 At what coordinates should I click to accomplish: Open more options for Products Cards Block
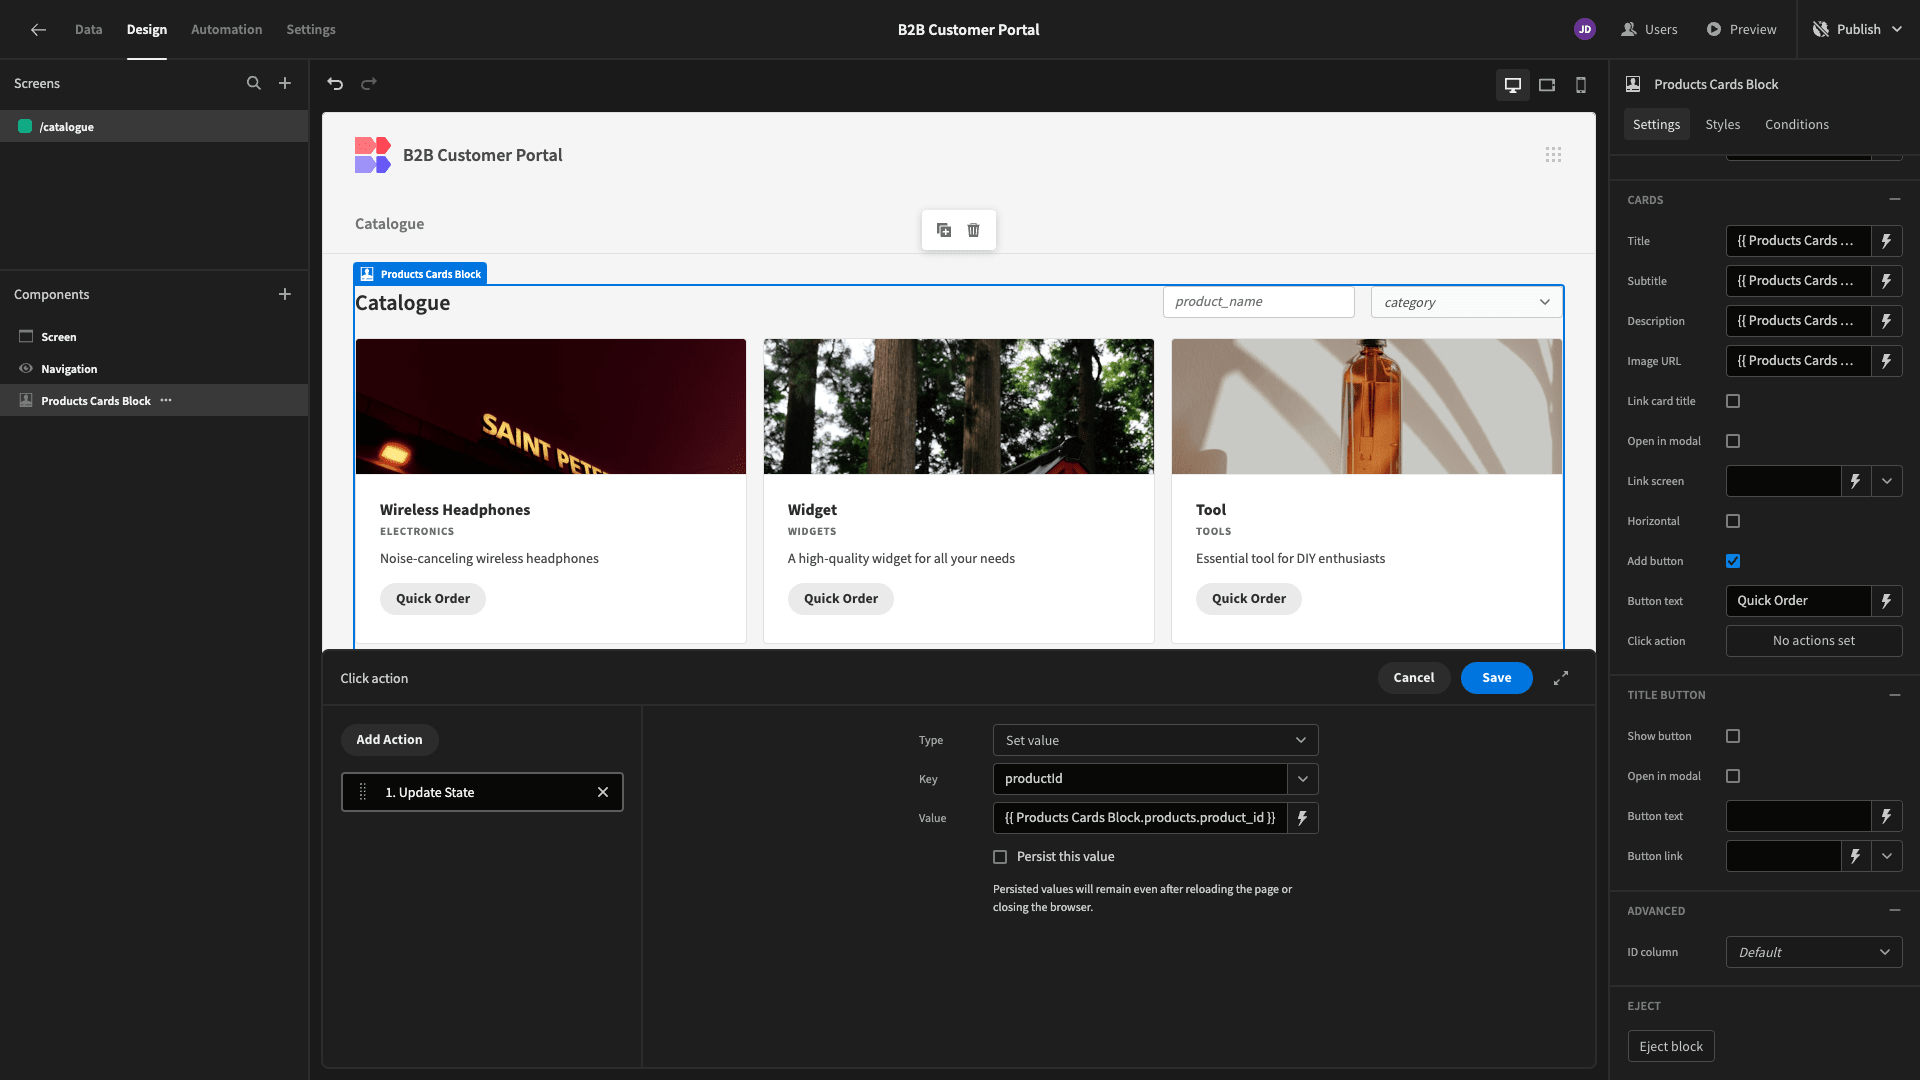tap(166, 400)
